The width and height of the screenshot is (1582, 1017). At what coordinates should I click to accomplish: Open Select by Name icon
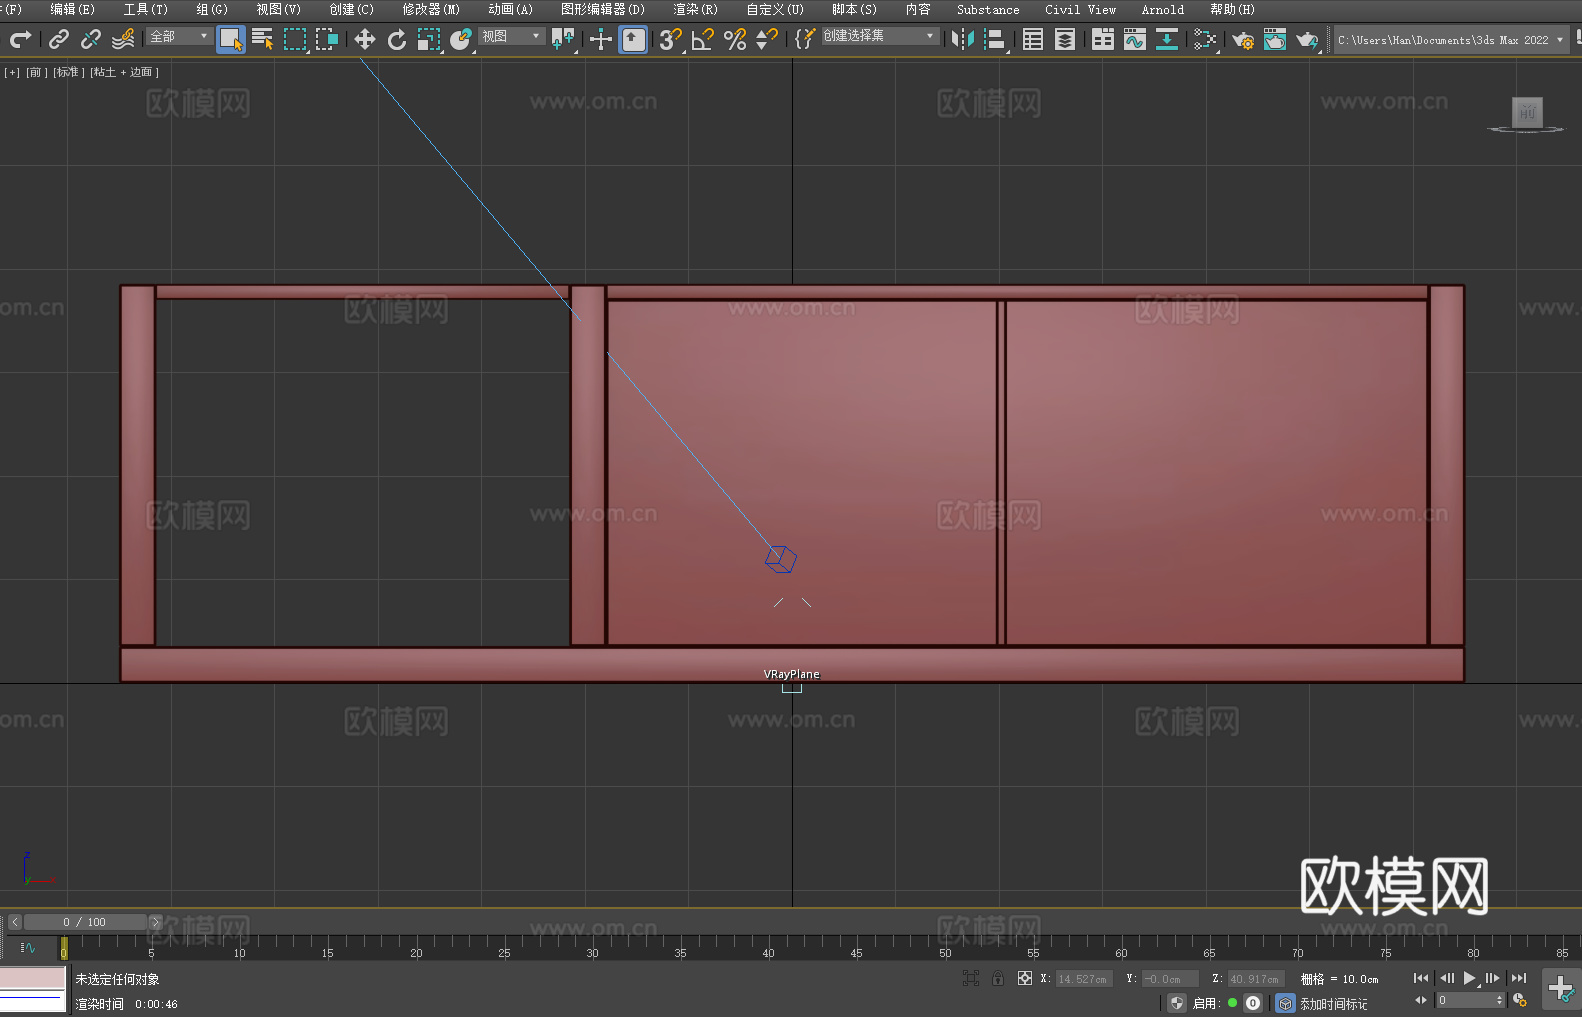[263, 39]
